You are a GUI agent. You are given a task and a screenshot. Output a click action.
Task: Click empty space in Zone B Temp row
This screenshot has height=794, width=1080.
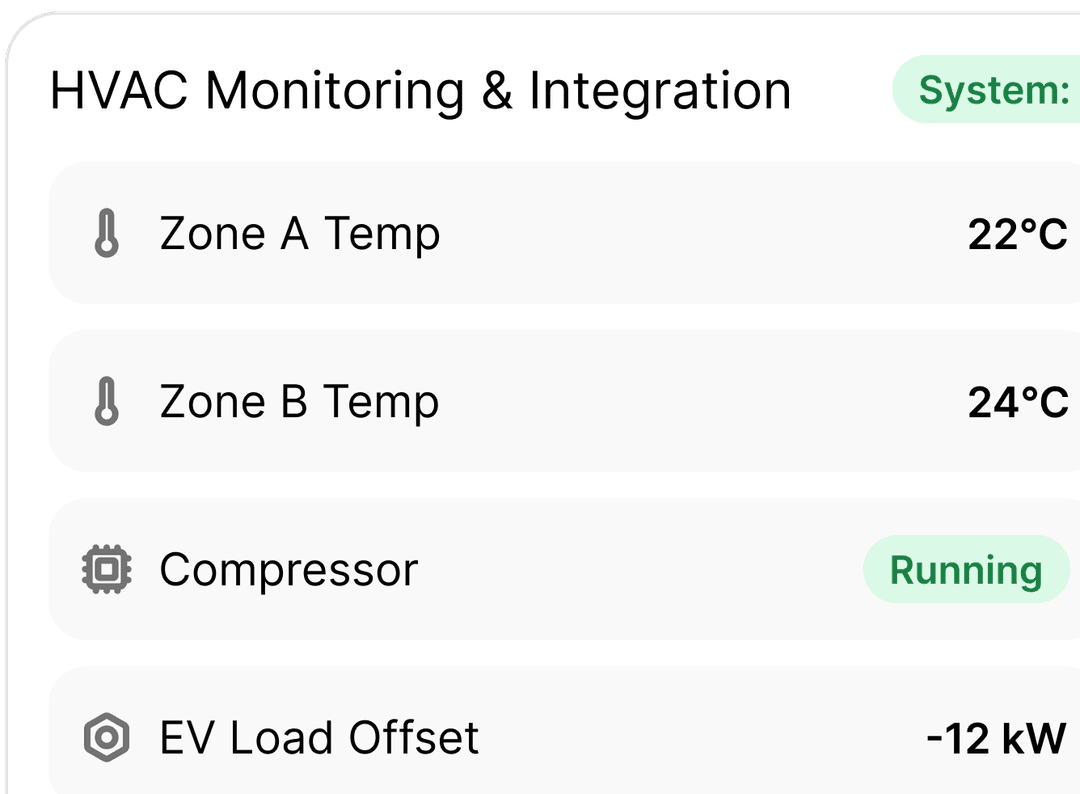pos(689,401)
